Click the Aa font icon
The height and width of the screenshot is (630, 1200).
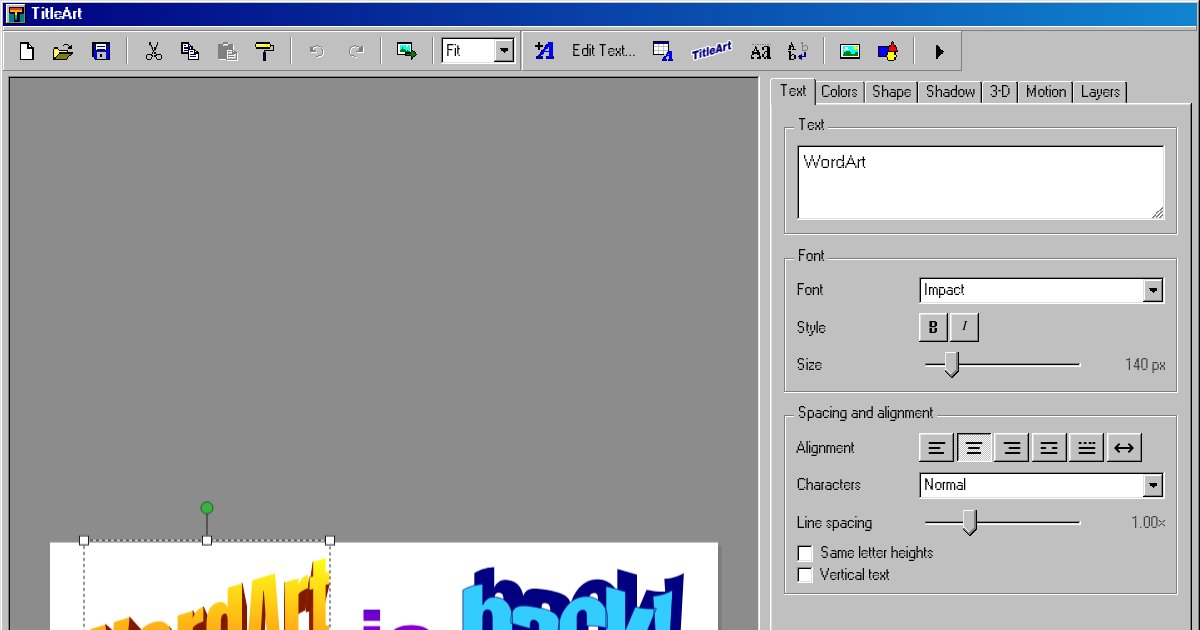coord(760,51)
